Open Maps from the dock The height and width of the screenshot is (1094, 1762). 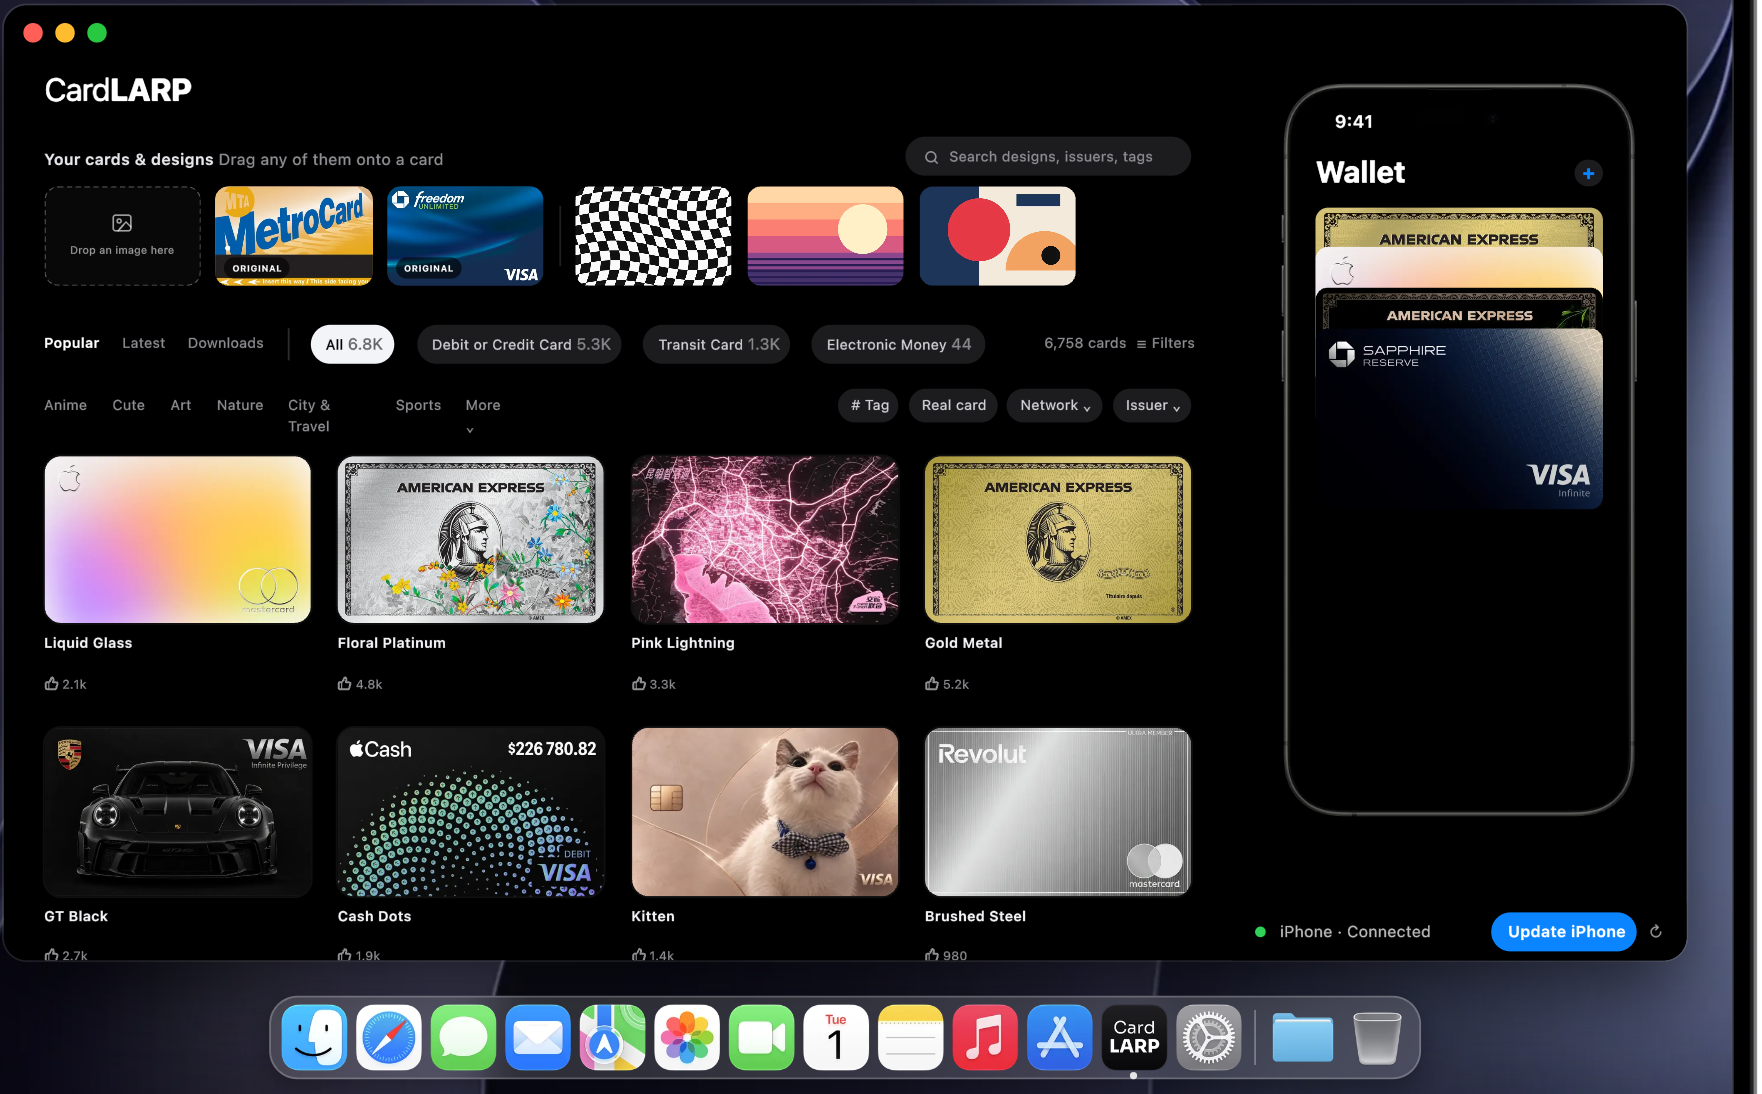[613, 1037]
